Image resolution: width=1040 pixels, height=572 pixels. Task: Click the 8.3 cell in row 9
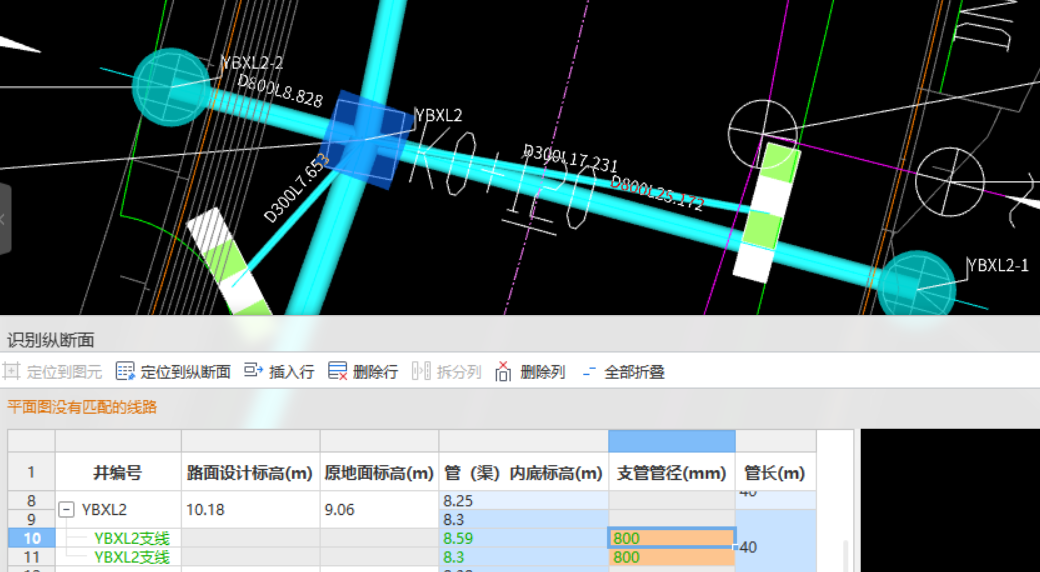click(523, 519)
